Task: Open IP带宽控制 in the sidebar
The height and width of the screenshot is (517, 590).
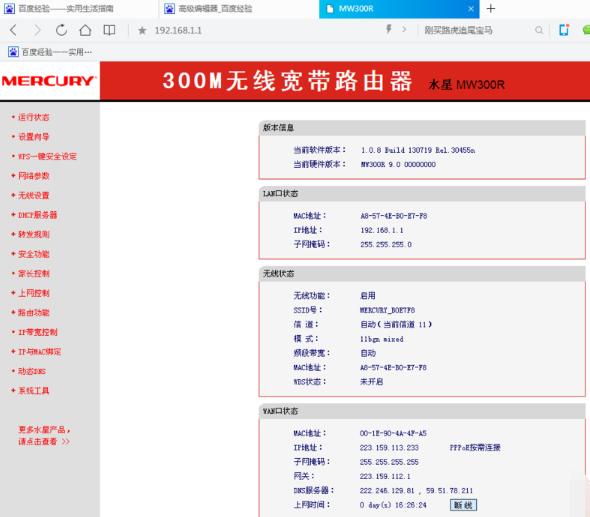Action: click(38, 332)
